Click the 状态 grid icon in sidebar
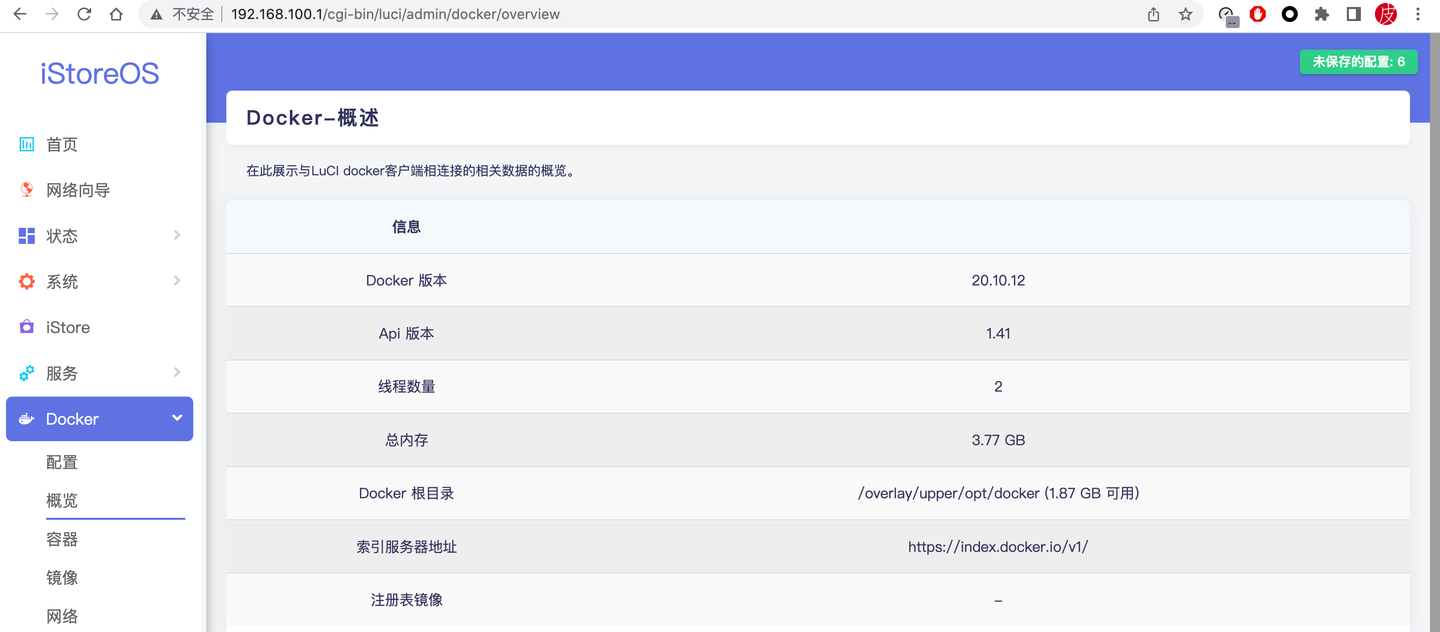Screen dimensions: 1440x632 [x=27, y=235]
